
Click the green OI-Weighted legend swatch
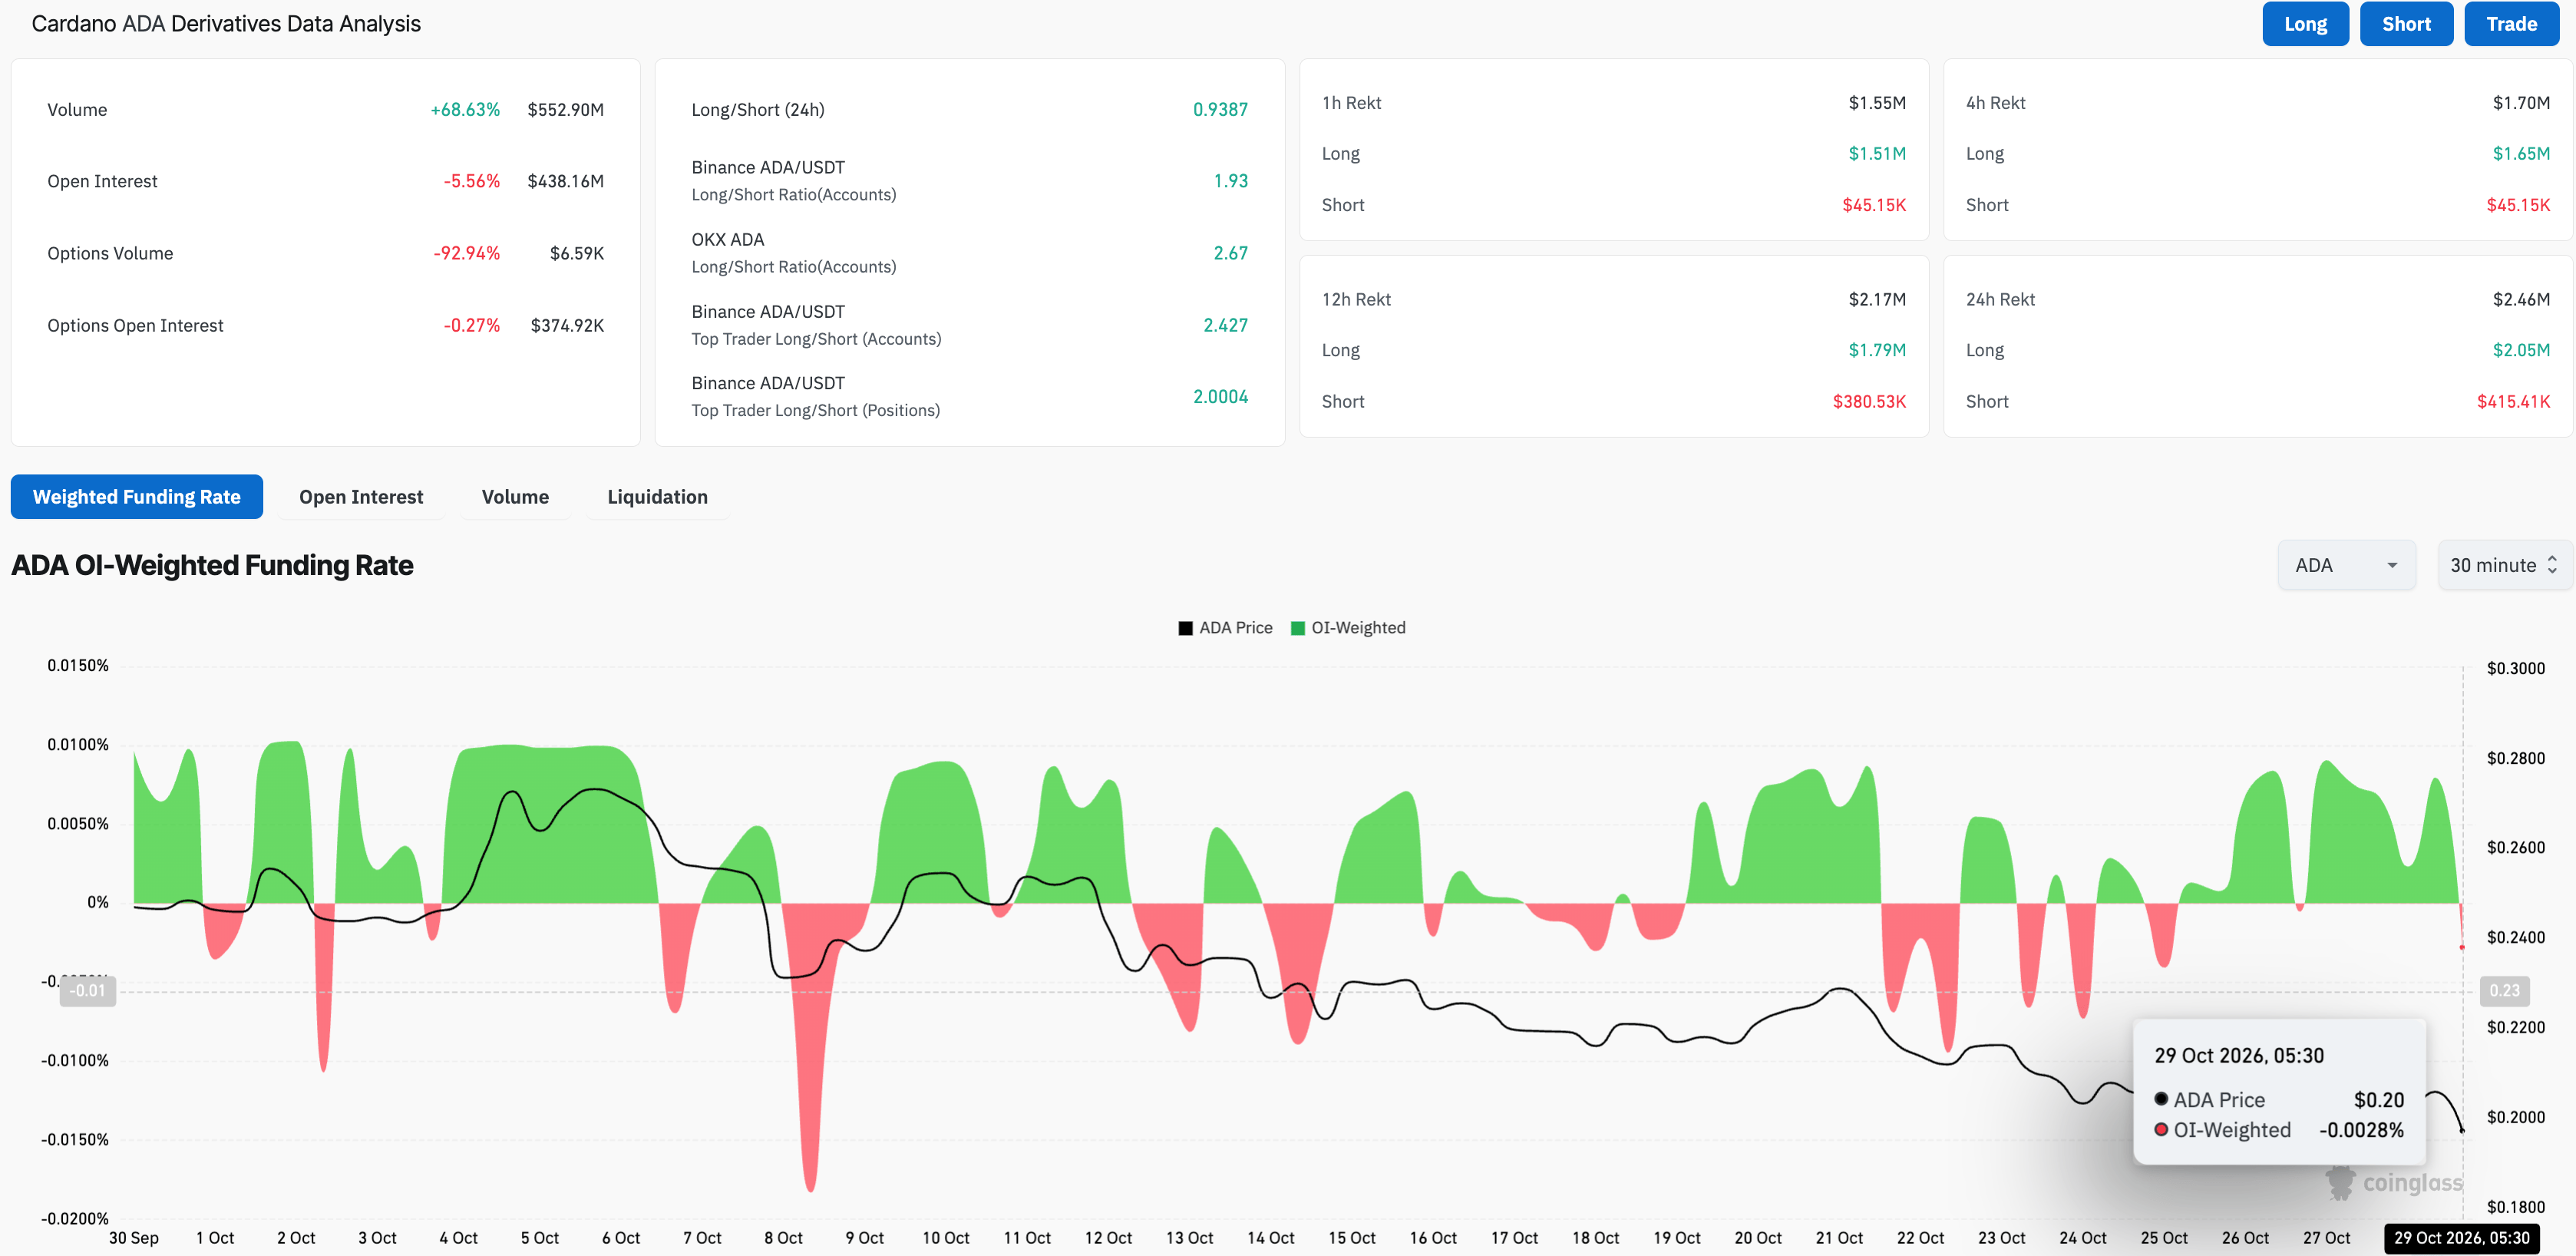coord(1297,628)
